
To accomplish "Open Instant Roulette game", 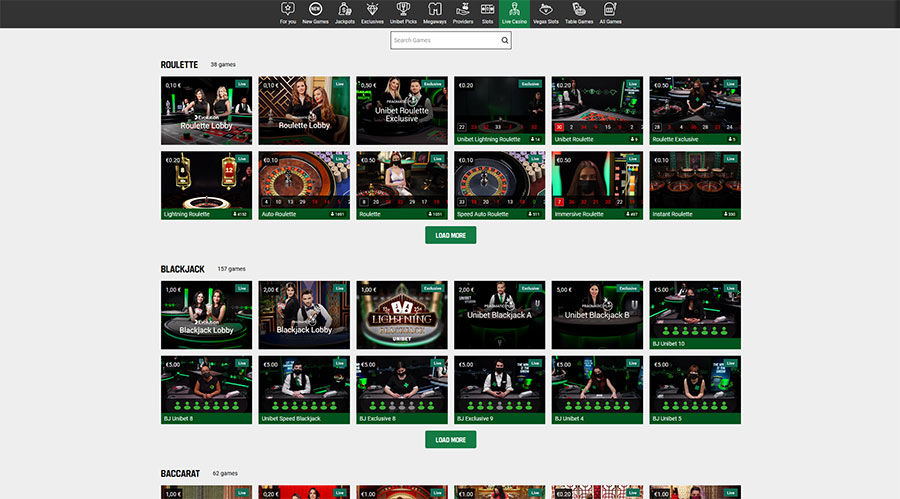I will coord(695,185).
